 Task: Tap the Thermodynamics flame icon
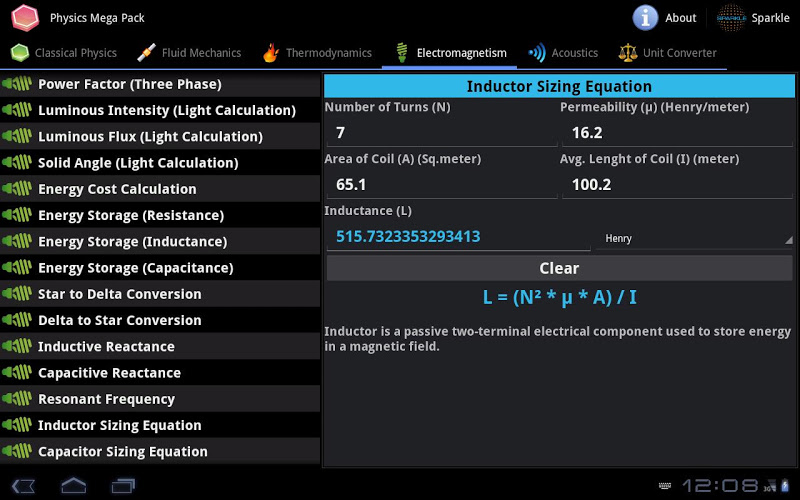pos(271,53)
